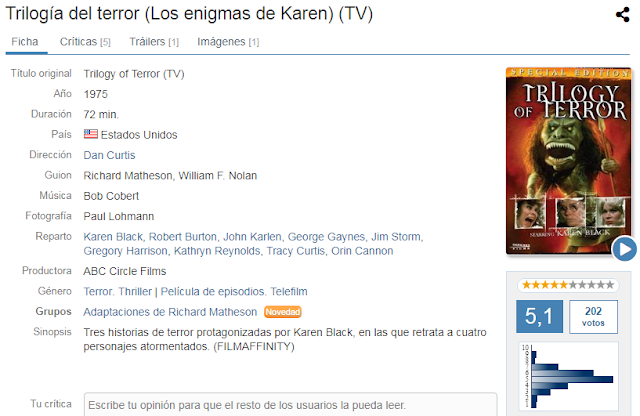
Task: Open the Adaptaciones de Richard Matheson group
Action: (x=170, y=312)
